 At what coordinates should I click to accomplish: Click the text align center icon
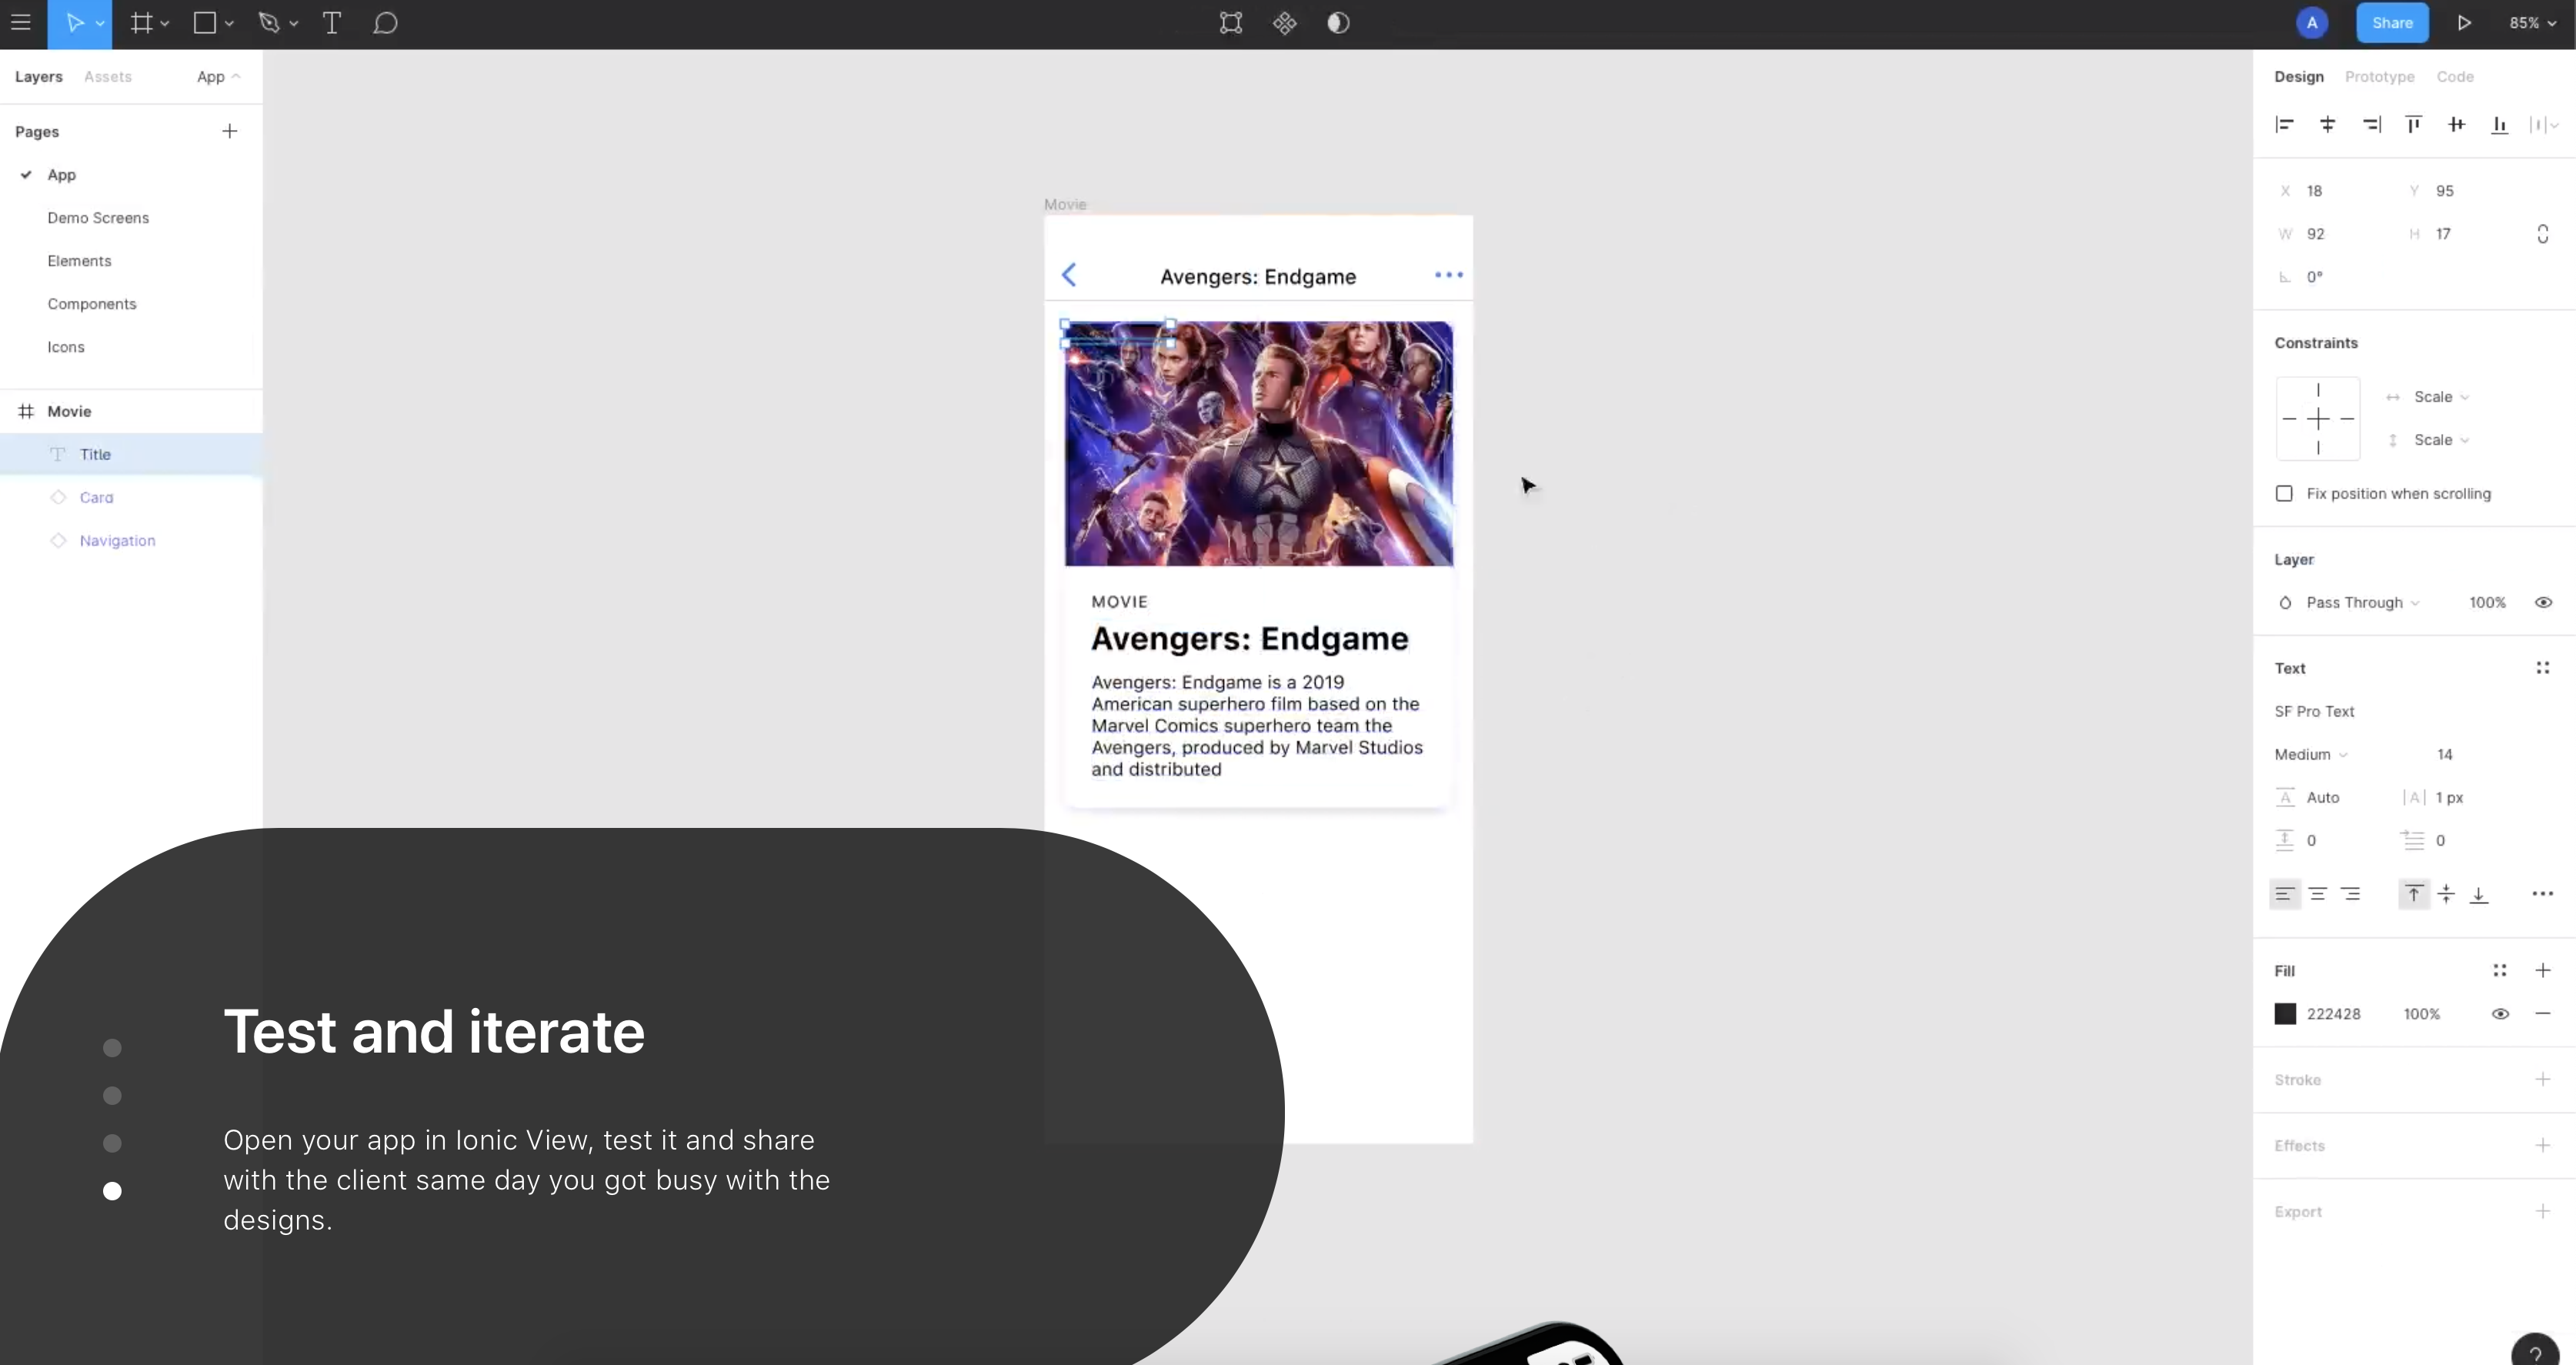tap(2317, 894)
